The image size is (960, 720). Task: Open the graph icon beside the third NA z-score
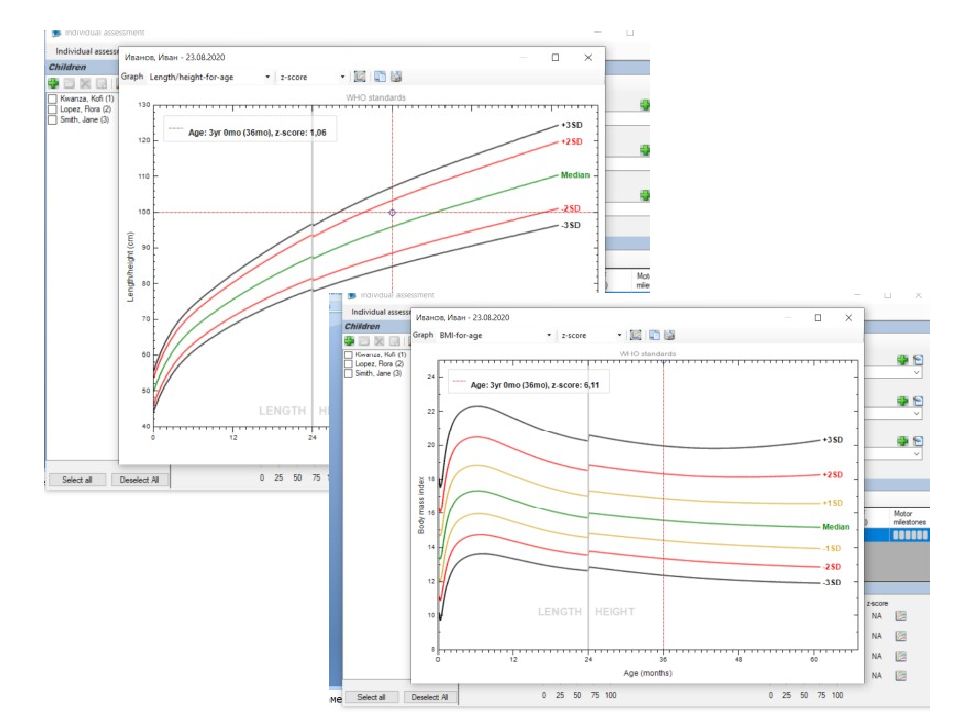coord(901,656)
